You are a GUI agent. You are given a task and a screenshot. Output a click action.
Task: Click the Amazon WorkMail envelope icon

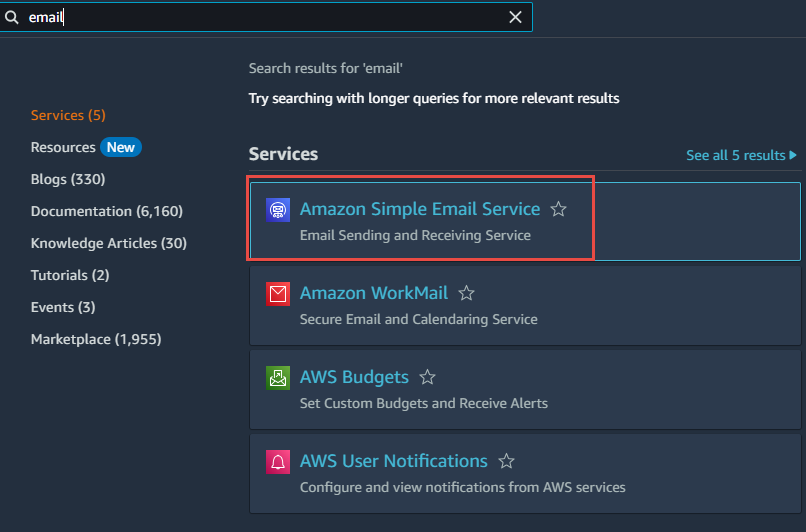[x=278, y=293]
